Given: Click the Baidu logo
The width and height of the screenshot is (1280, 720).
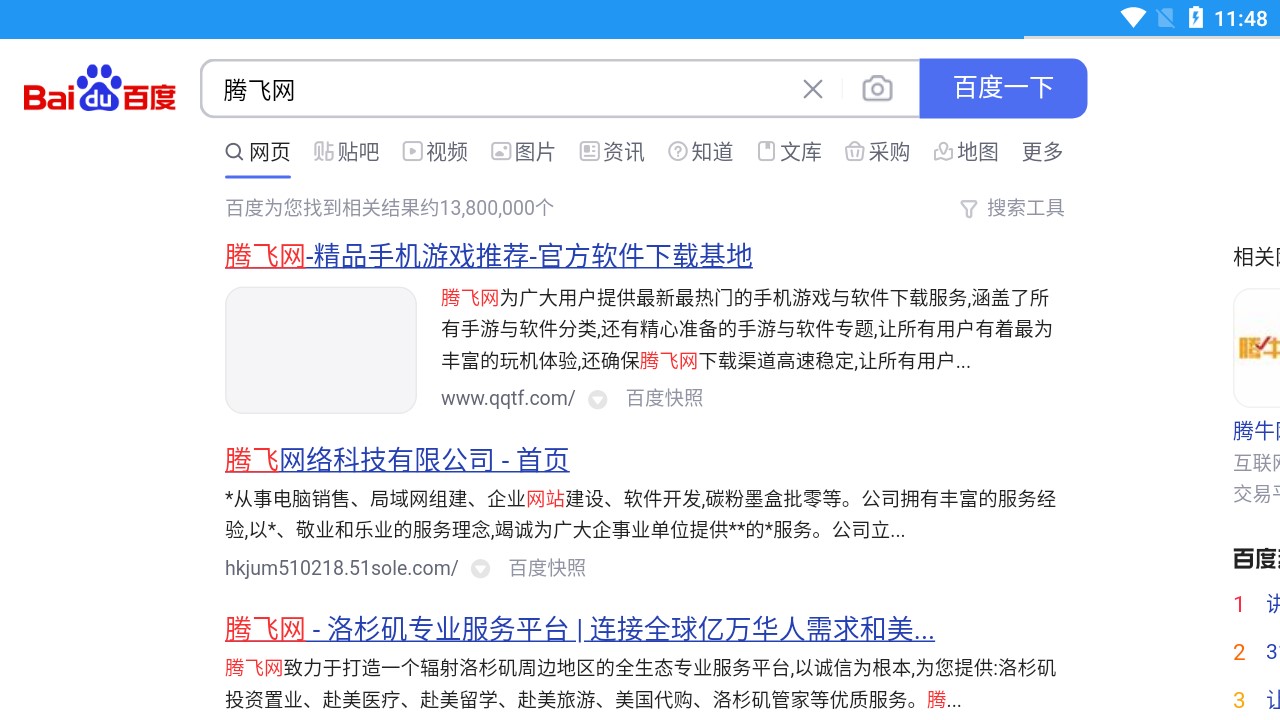Looking at the screenshot, I should (100, 89).
